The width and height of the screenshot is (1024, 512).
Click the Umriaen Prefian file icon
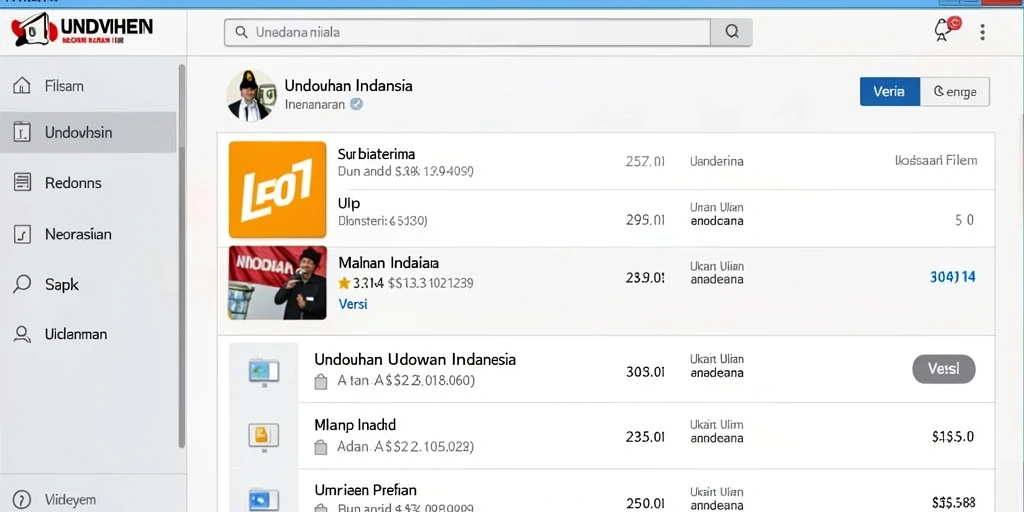264,499
